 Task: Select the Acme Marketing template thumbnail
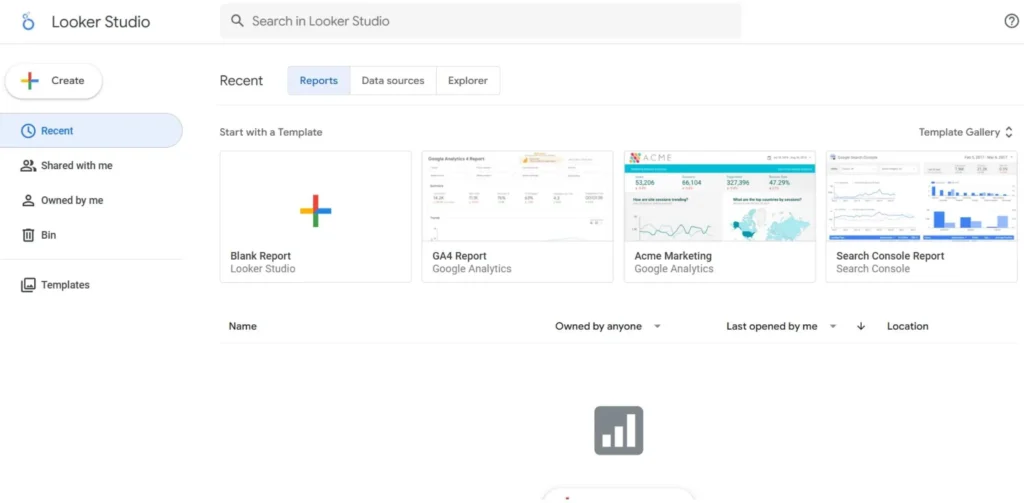[719, 197]
